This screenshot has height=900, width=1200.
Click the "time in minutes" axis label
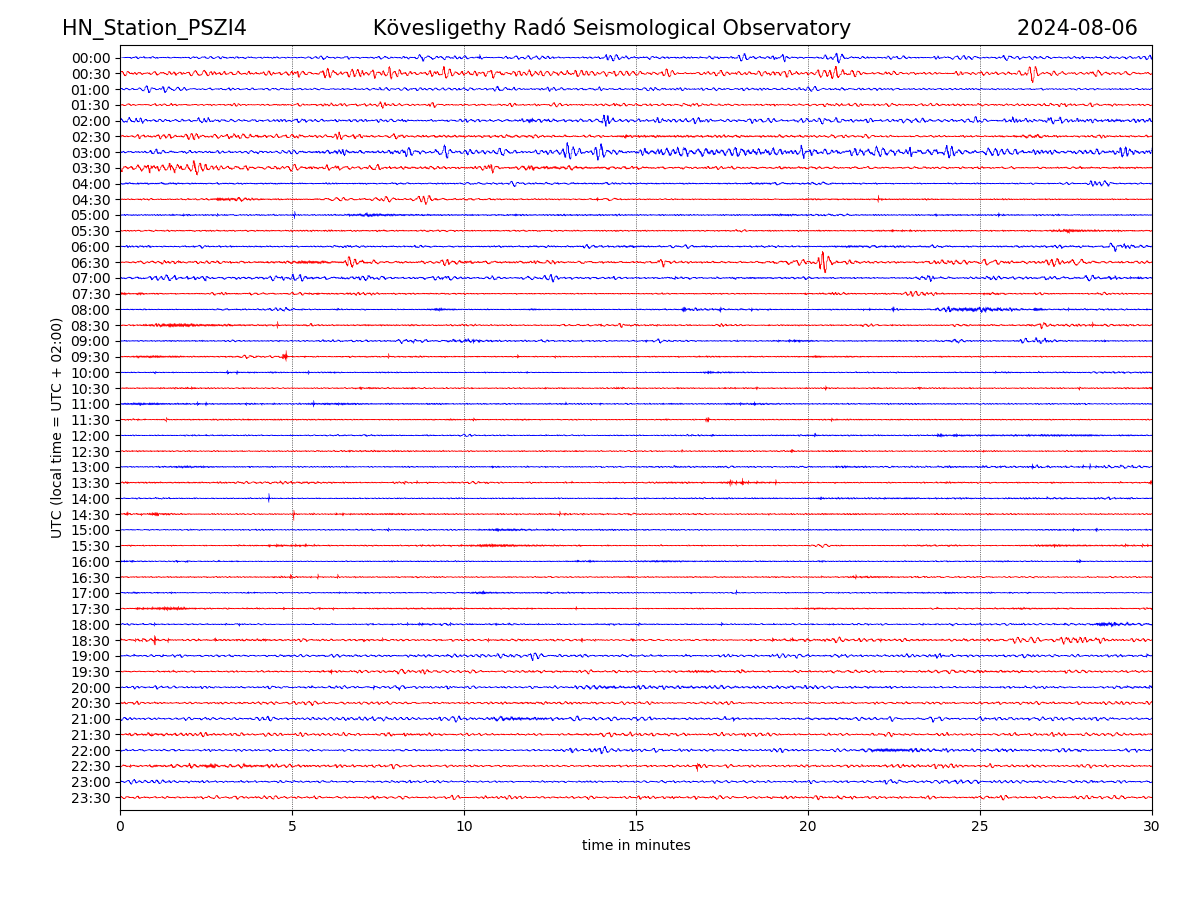point(636,846)
